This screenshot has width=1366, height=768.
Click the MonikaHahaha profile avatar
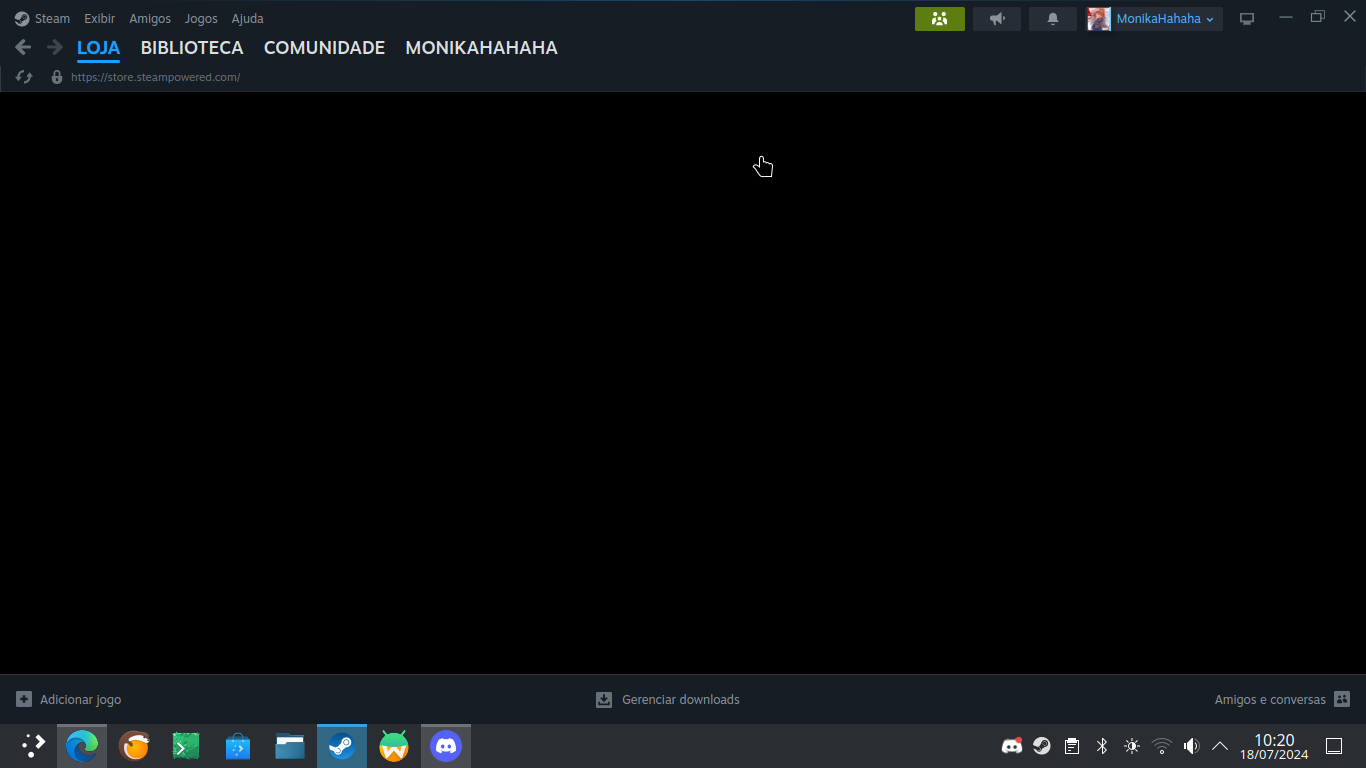coord(1099,19)
